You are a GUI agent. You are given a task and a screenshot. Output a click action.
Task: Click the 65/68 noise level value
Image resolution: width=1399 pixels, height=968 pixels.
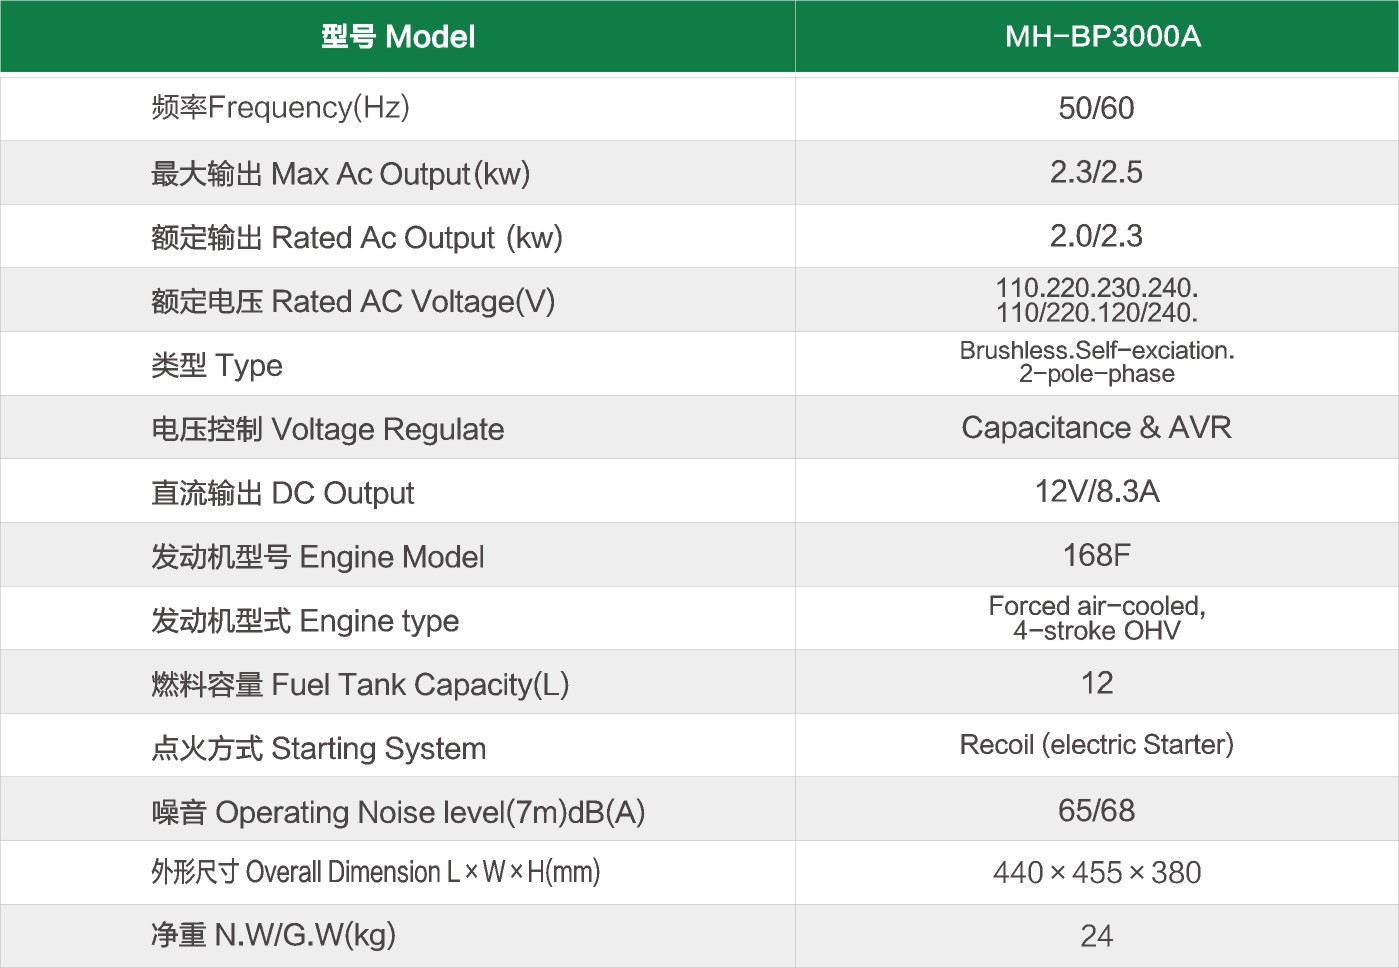(1096, 810)
